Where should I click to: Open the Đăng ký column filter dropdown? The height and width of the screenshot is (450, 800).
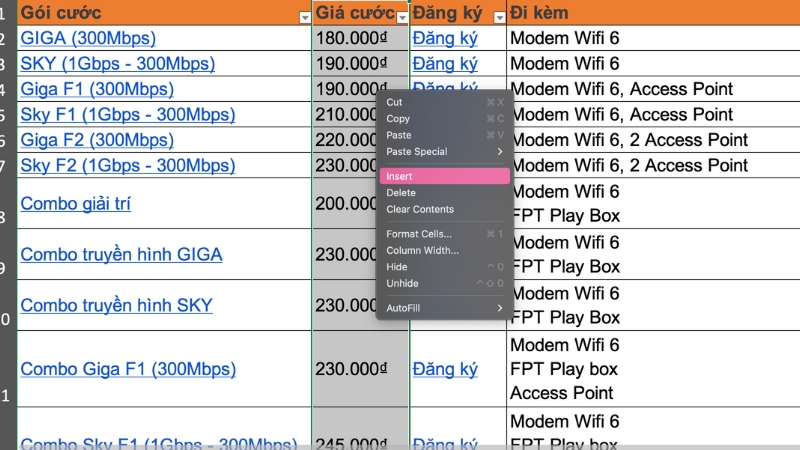point(500,17)
